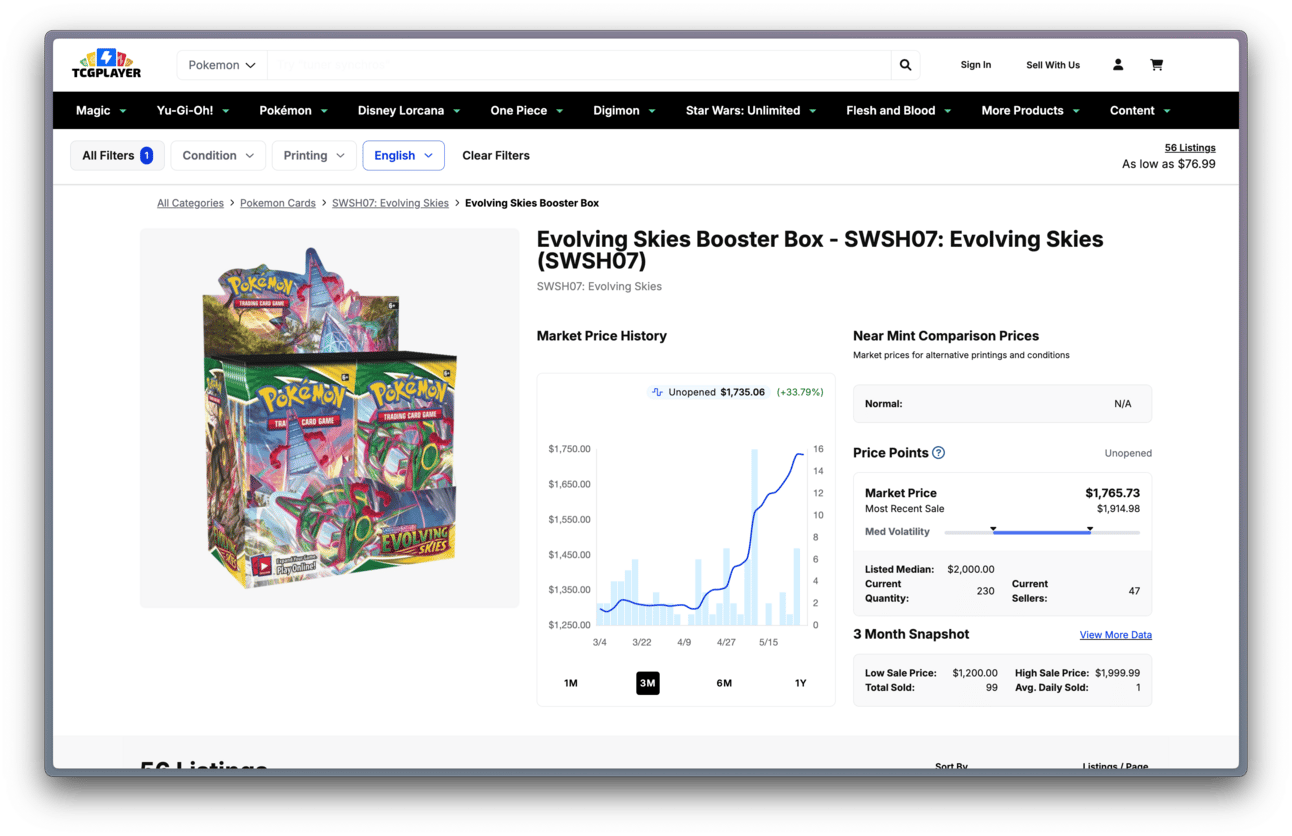The image size is (1292, 836).
Task: Expand the Disney Lorcana menu
Action: (x=409, y=111)
